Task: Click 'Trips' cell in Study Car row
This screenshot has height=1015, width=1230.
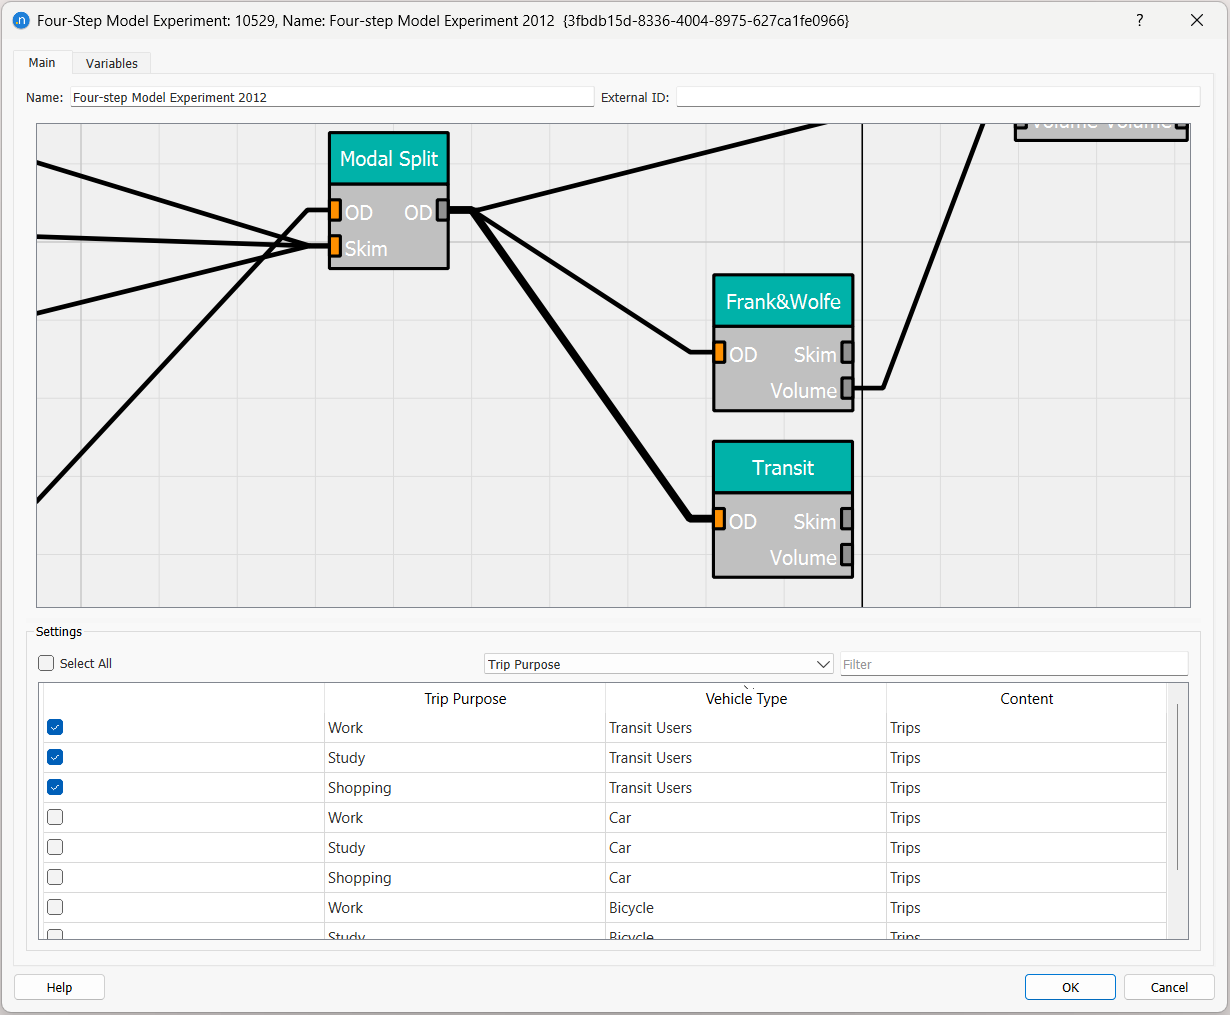Action: tap(1026, 848)
